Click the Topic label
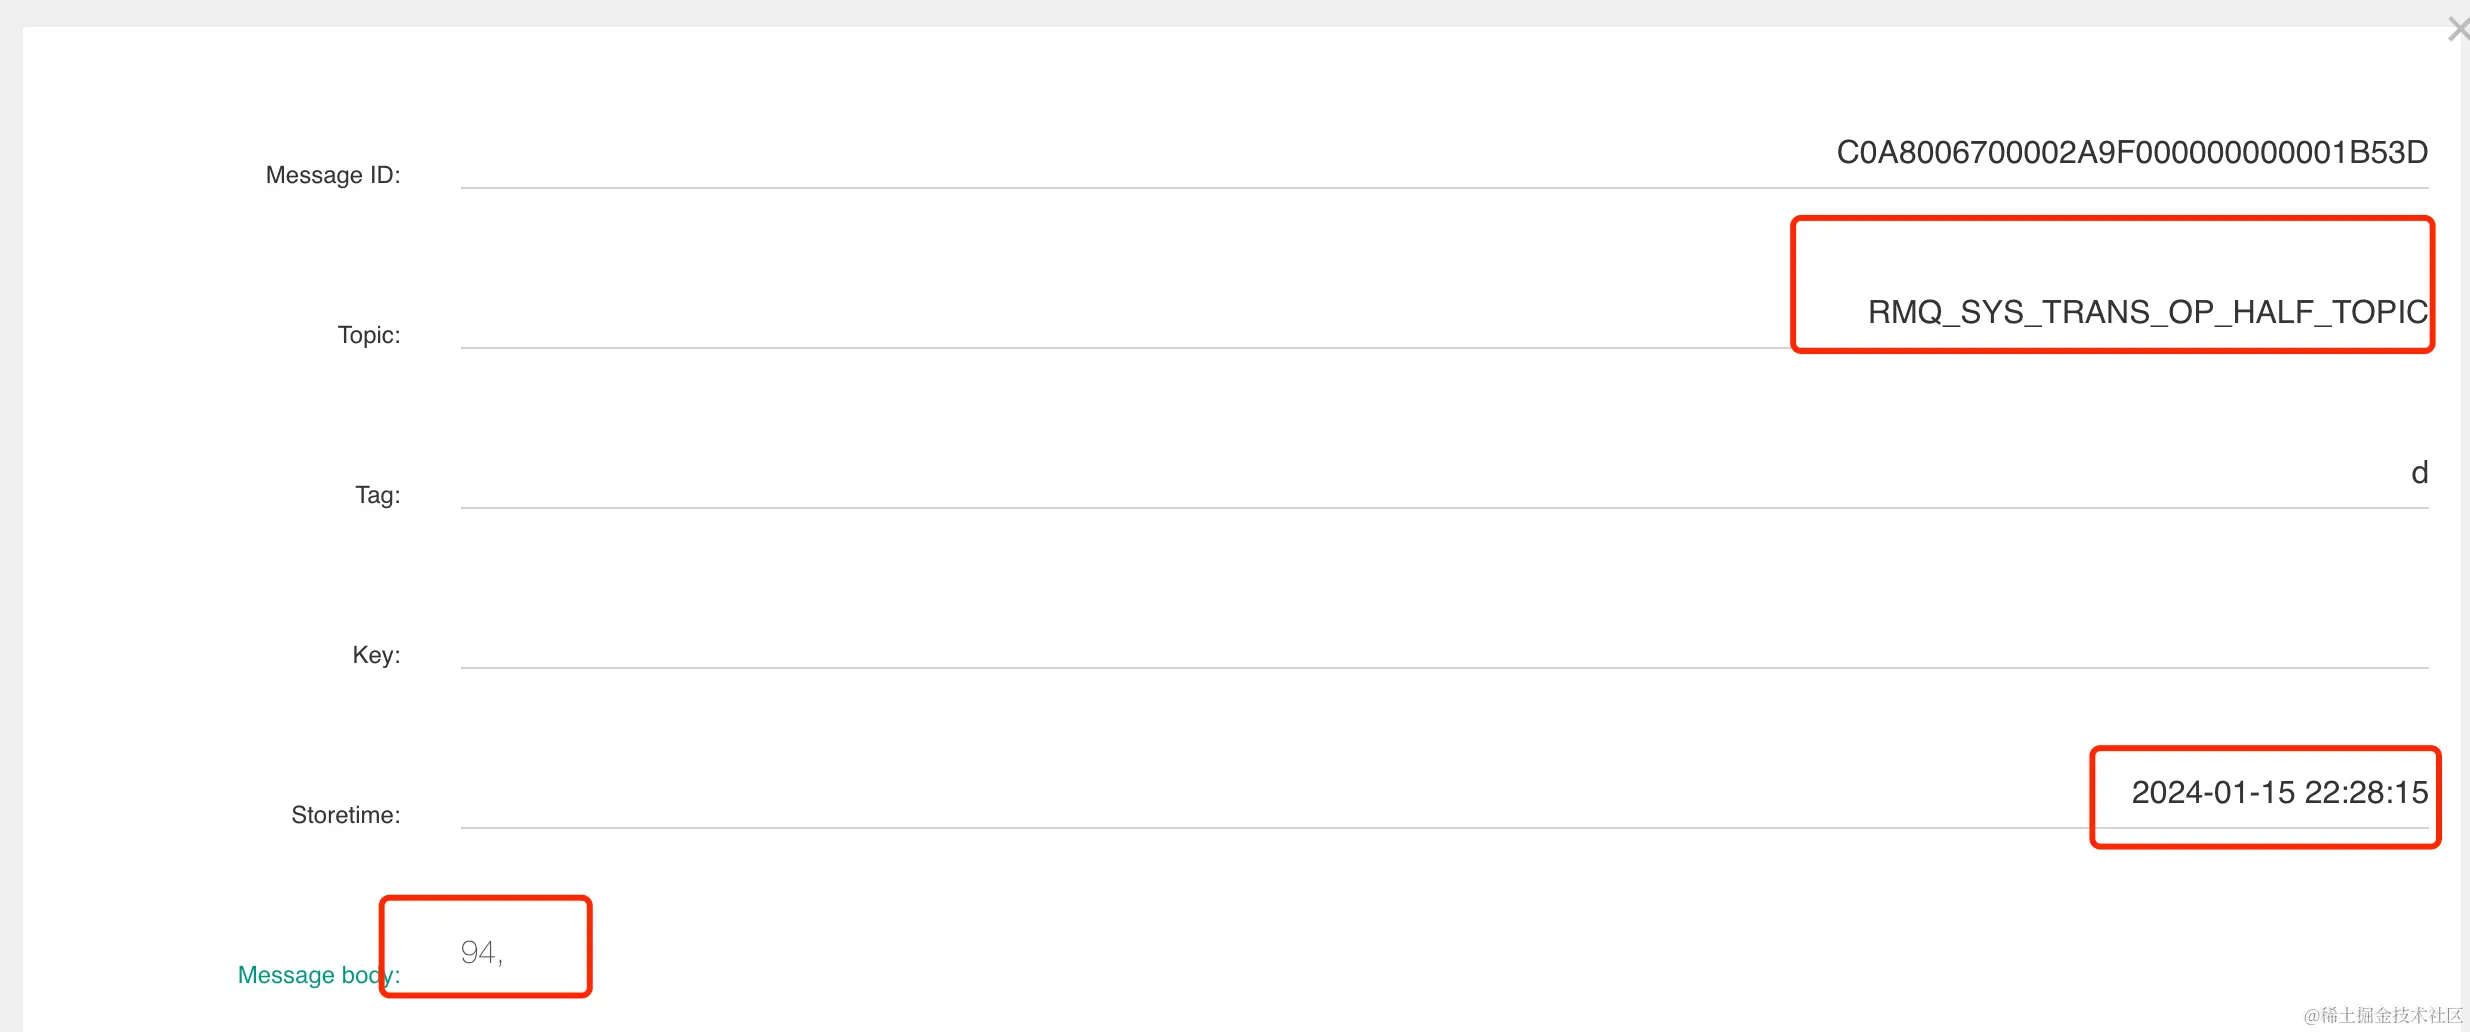Screen dimensions: 2470x1032 [x=368, y=335]
